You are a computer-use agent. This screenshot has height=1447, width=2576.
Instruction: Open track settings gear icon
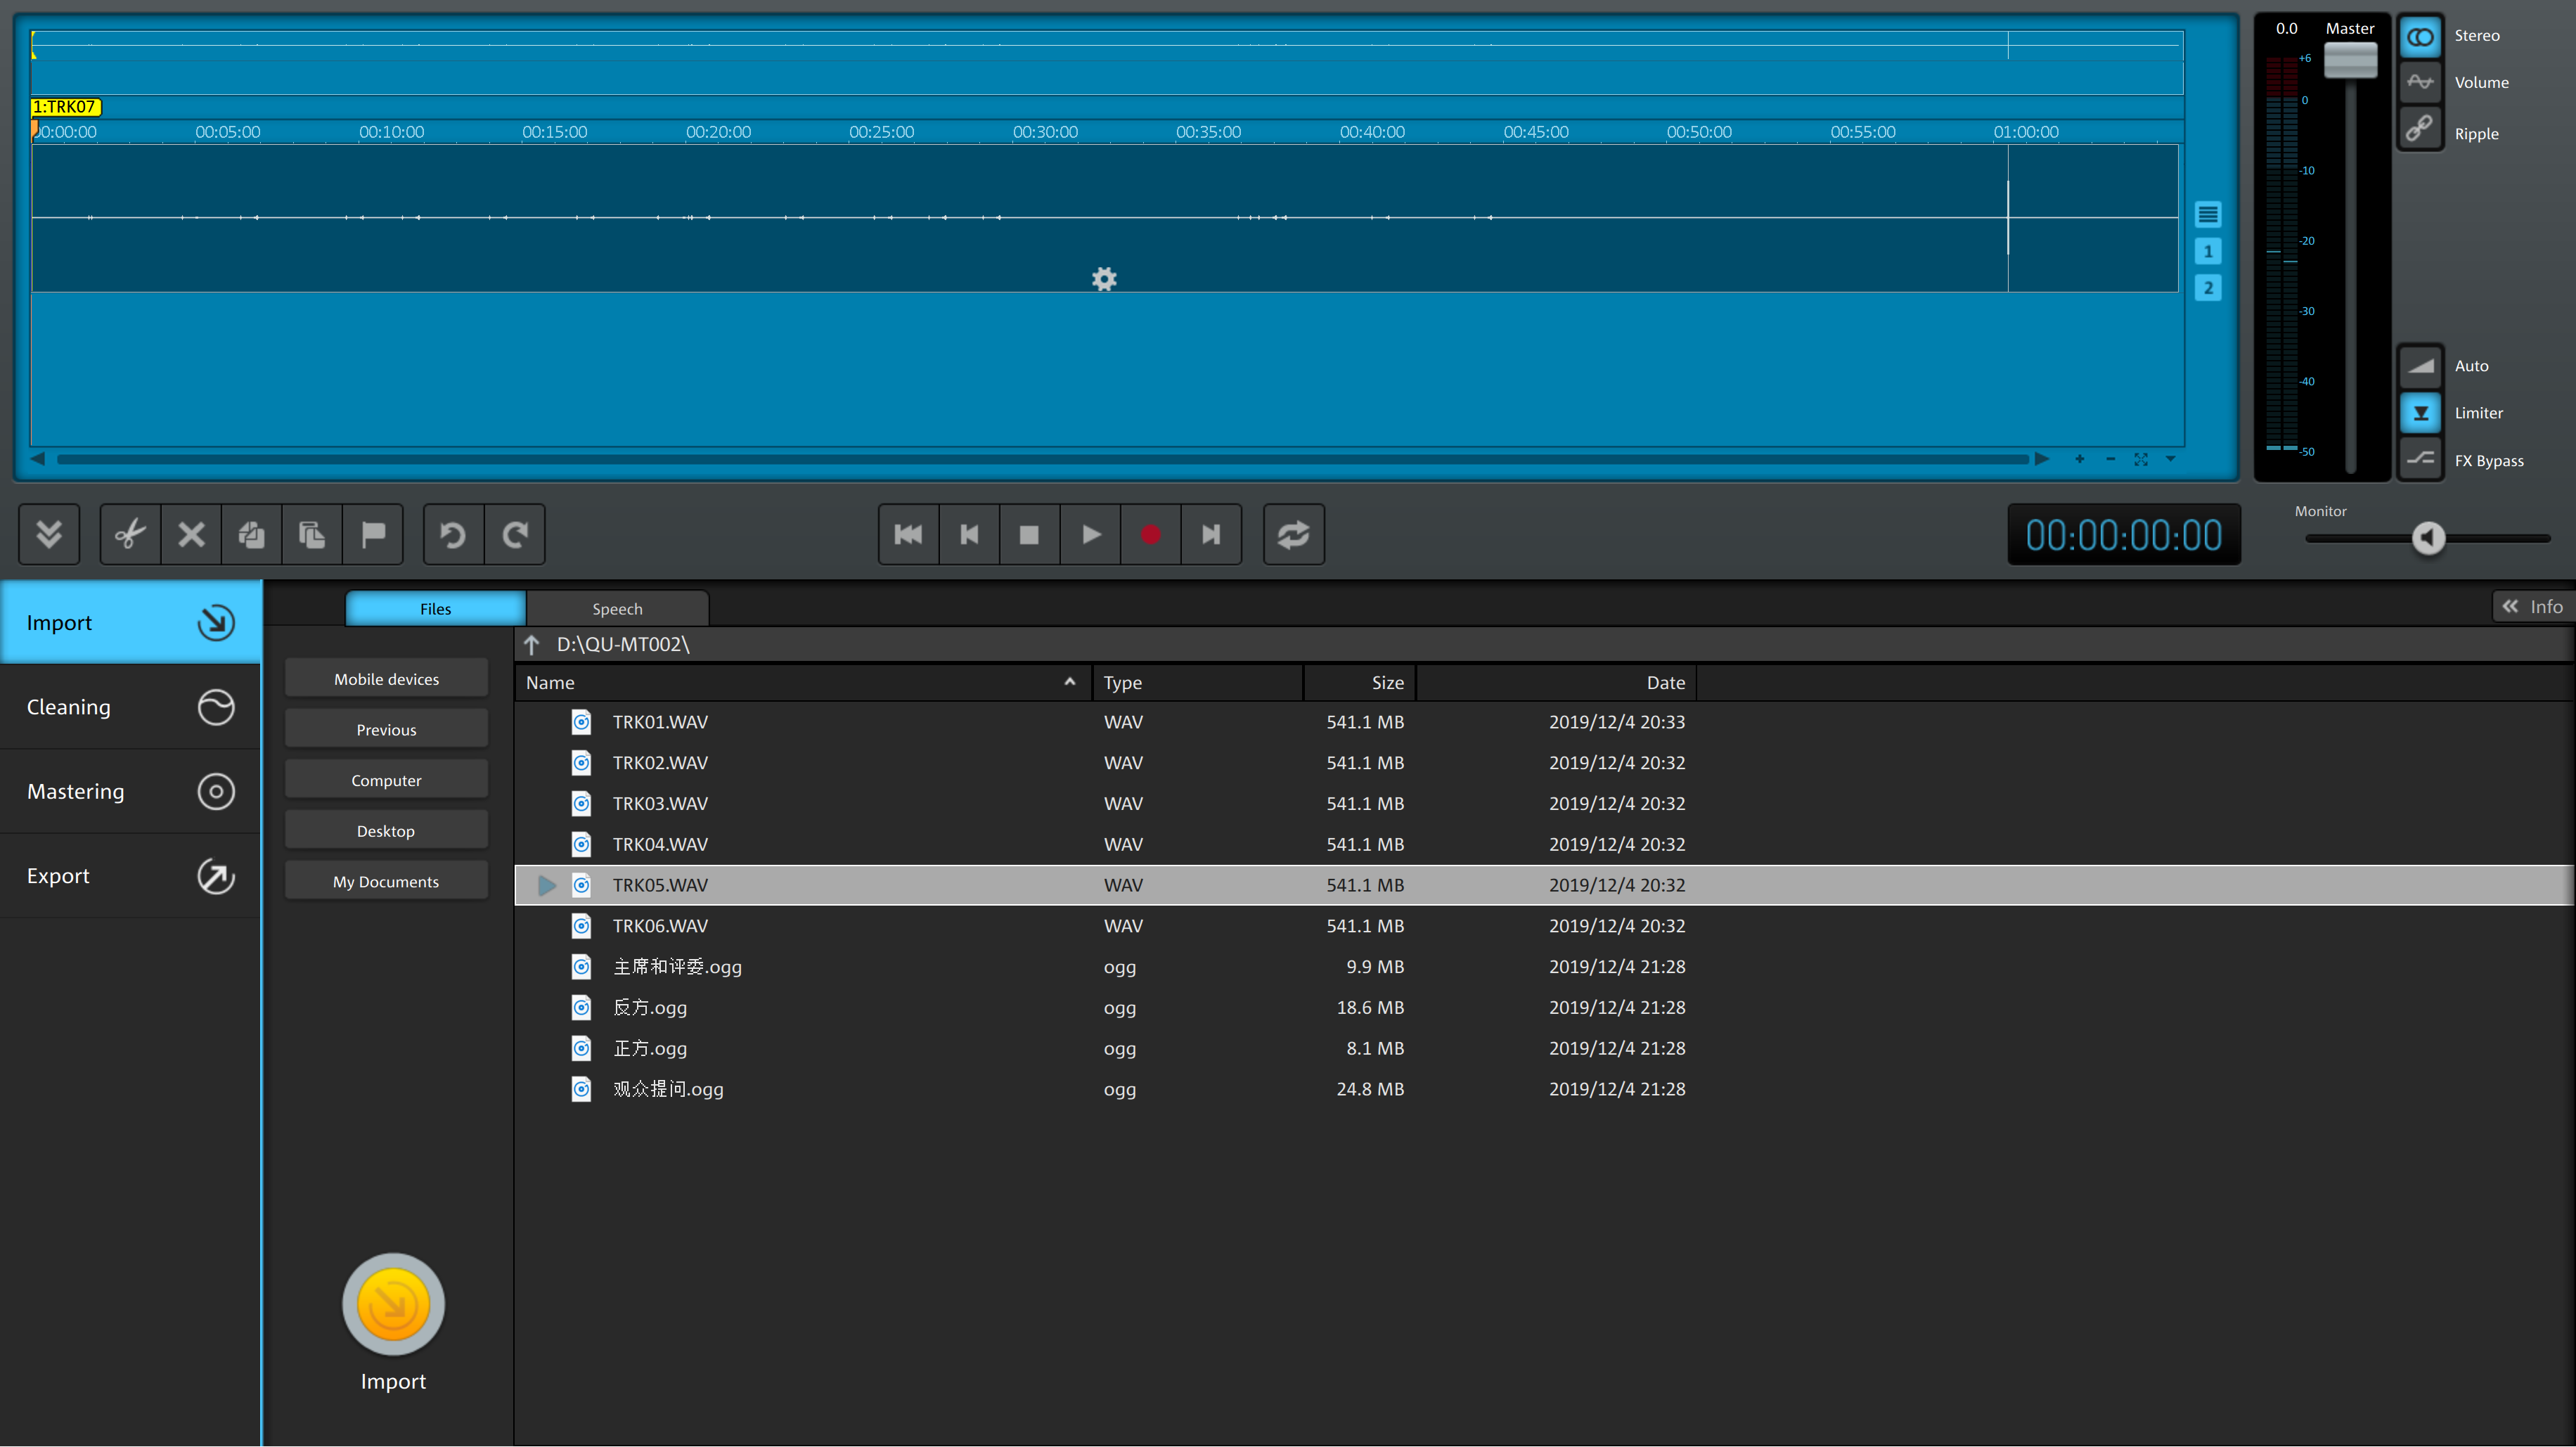pos(1104,279)
